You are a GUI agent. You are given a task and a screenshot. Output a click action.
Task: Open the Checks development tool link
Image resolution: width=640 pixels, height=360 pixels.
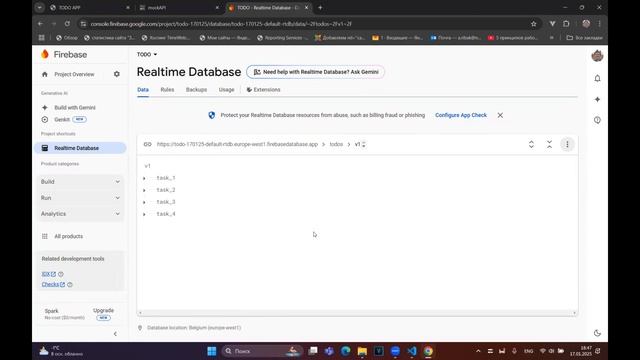53,284
